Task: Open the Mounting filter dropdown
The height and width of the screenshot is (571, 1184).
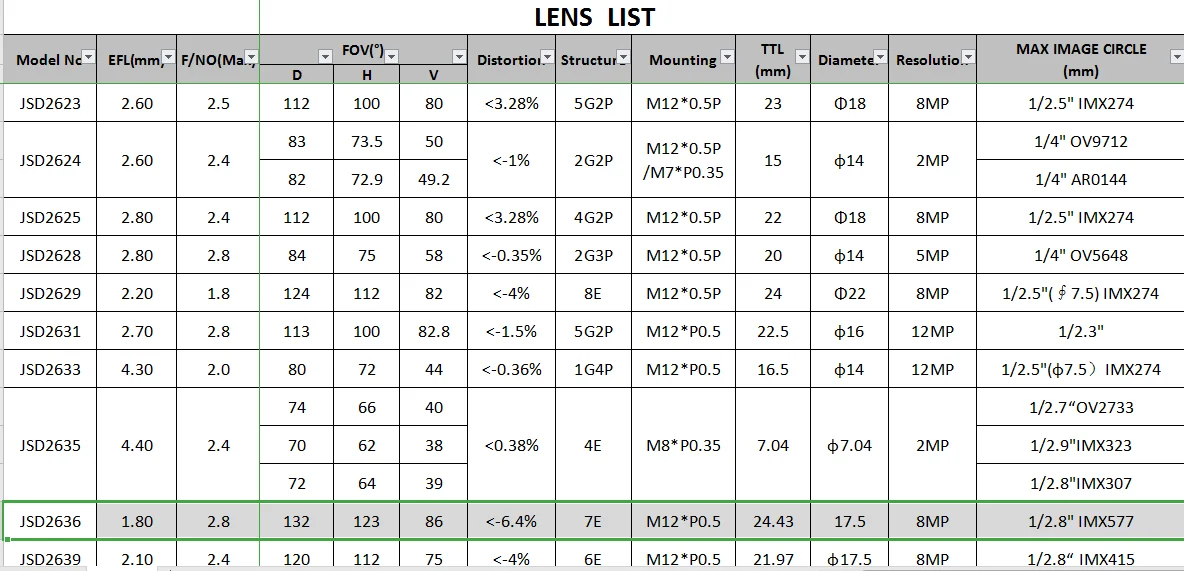Action: point(726,58)
